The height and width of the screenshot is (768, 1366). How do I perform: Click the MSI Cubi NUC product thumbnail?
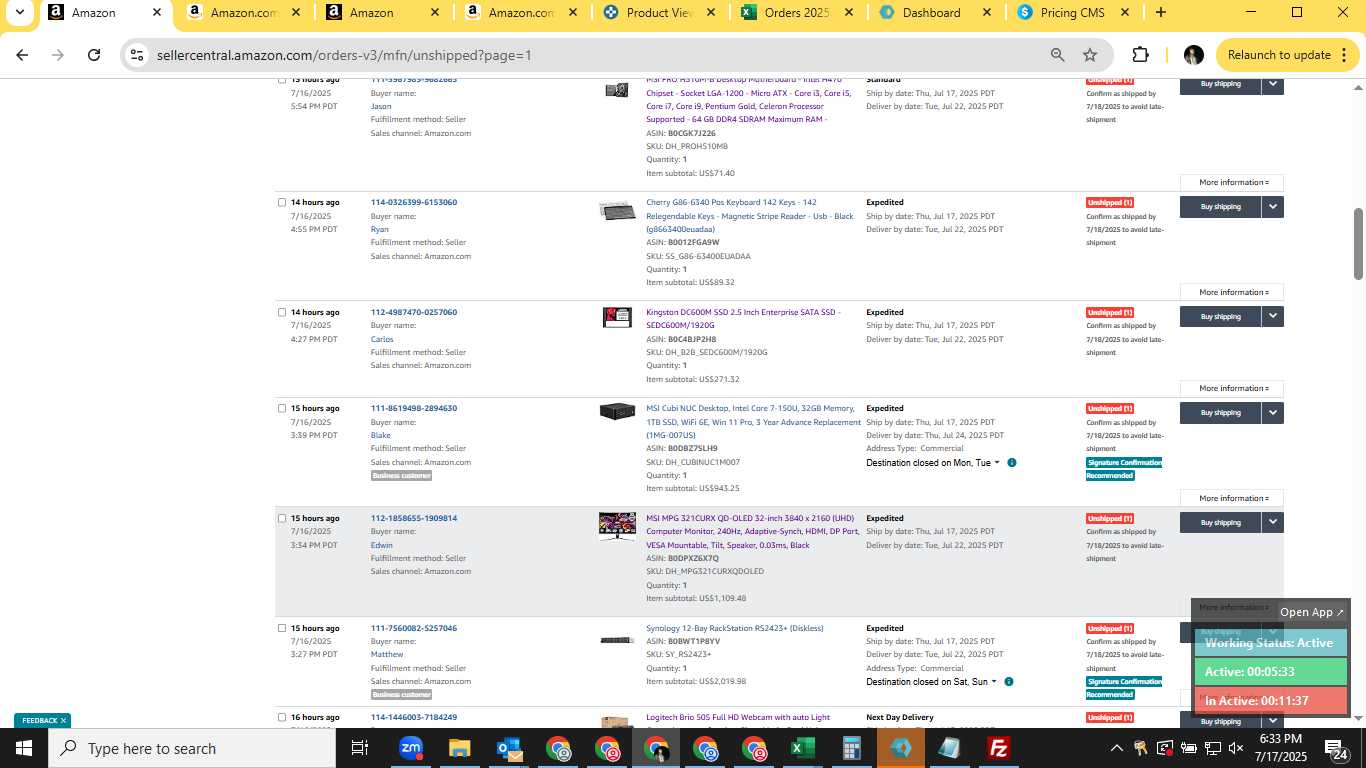(x=617, y=412)
